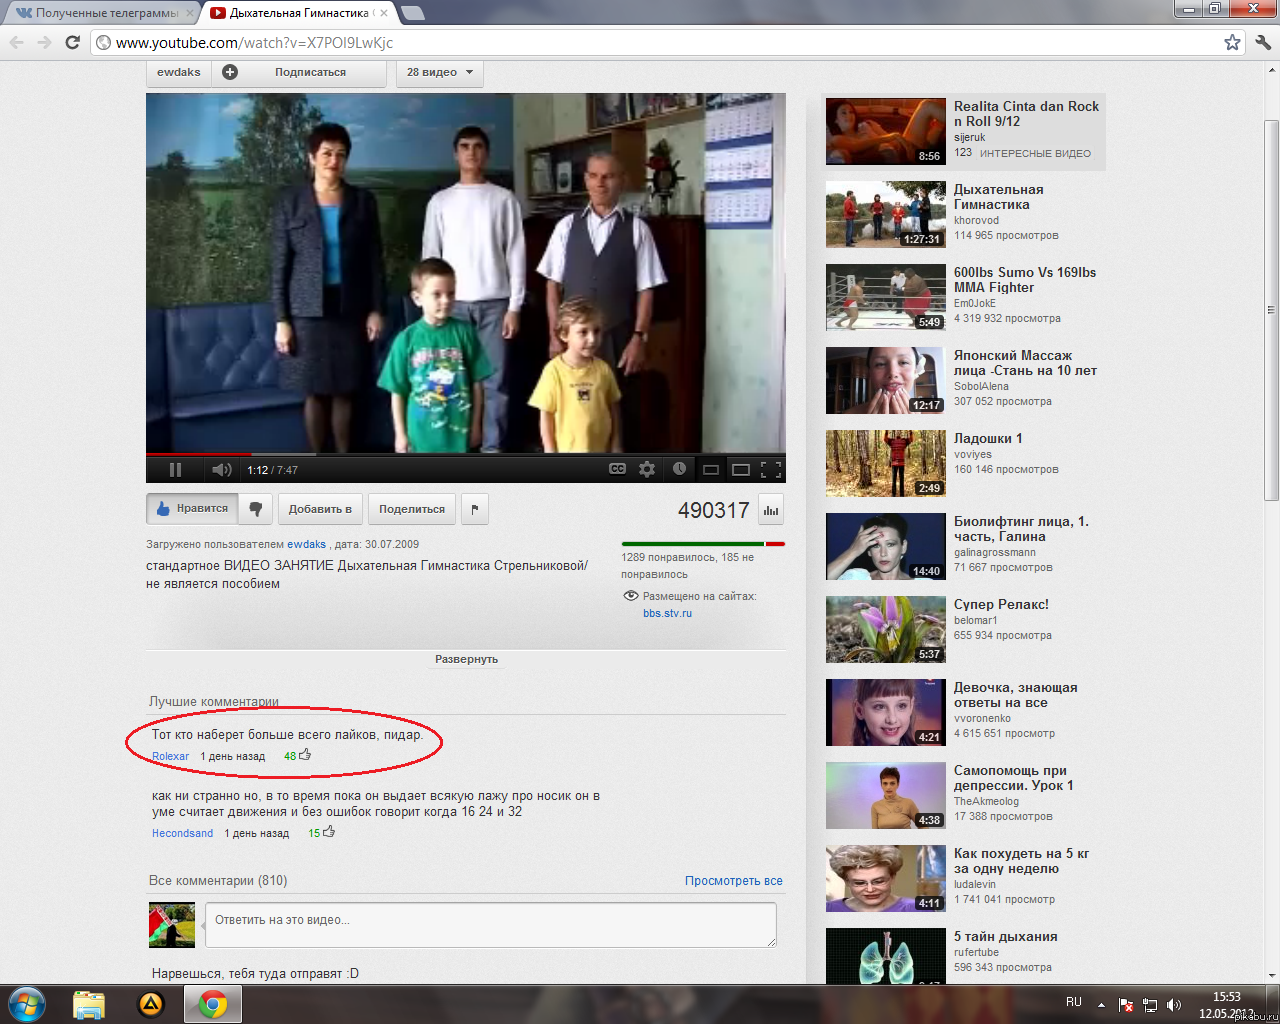Open Chrome's wrench menu
The width and height of the screenshot is (1280, 1024).
pyautogui.click(x=1262, y=42)
